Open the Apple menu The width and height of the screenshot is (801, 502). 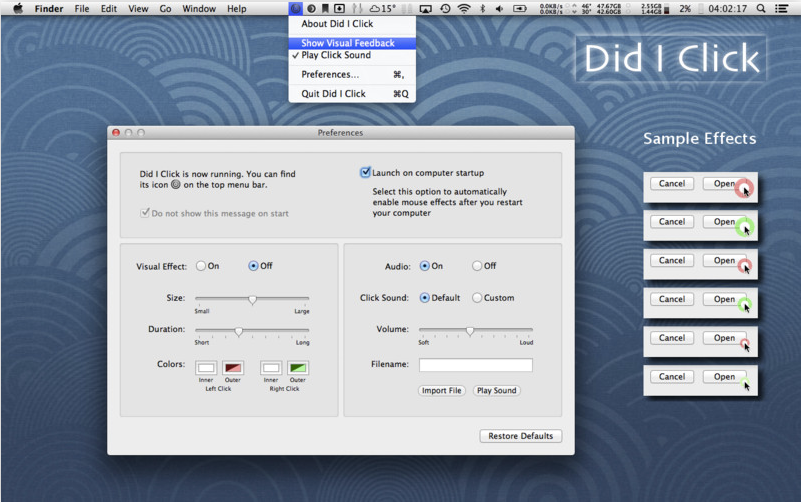point(18,8)
